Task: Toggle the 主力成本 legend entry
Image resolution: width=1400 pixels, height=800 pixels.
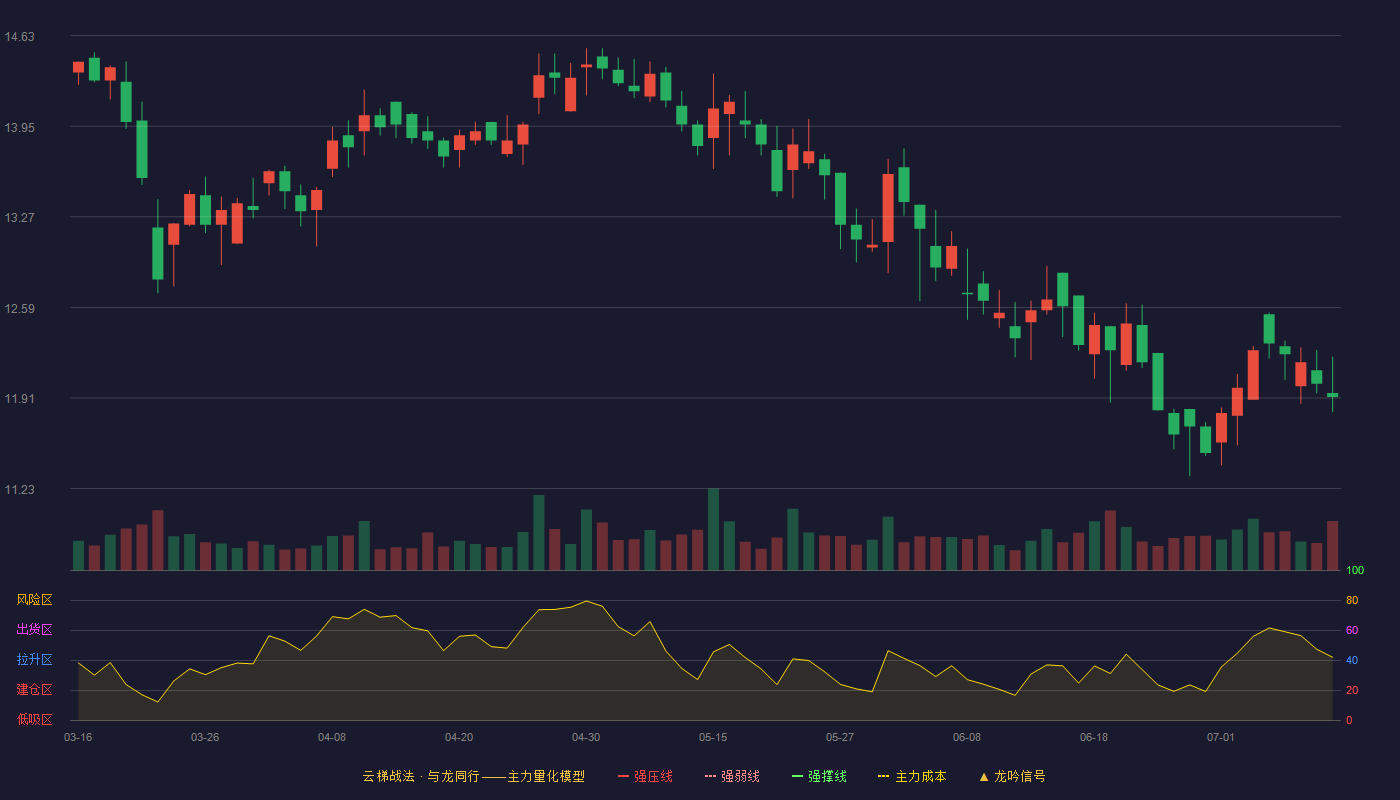Action: (913, 776)
